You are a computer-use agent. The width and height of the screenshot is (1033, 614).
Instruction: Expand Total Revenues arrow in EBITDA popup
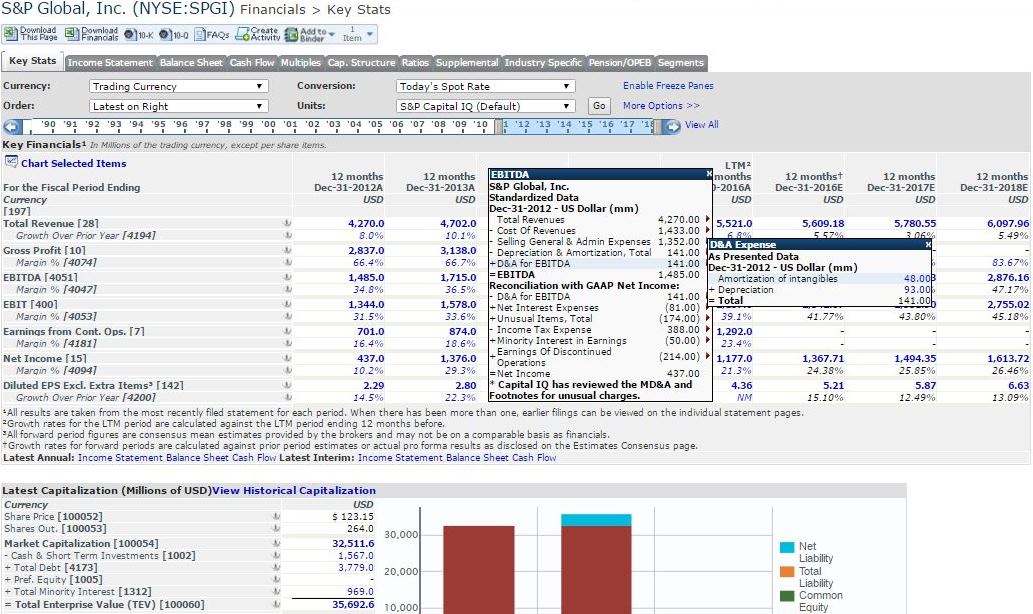coord(708,219)
